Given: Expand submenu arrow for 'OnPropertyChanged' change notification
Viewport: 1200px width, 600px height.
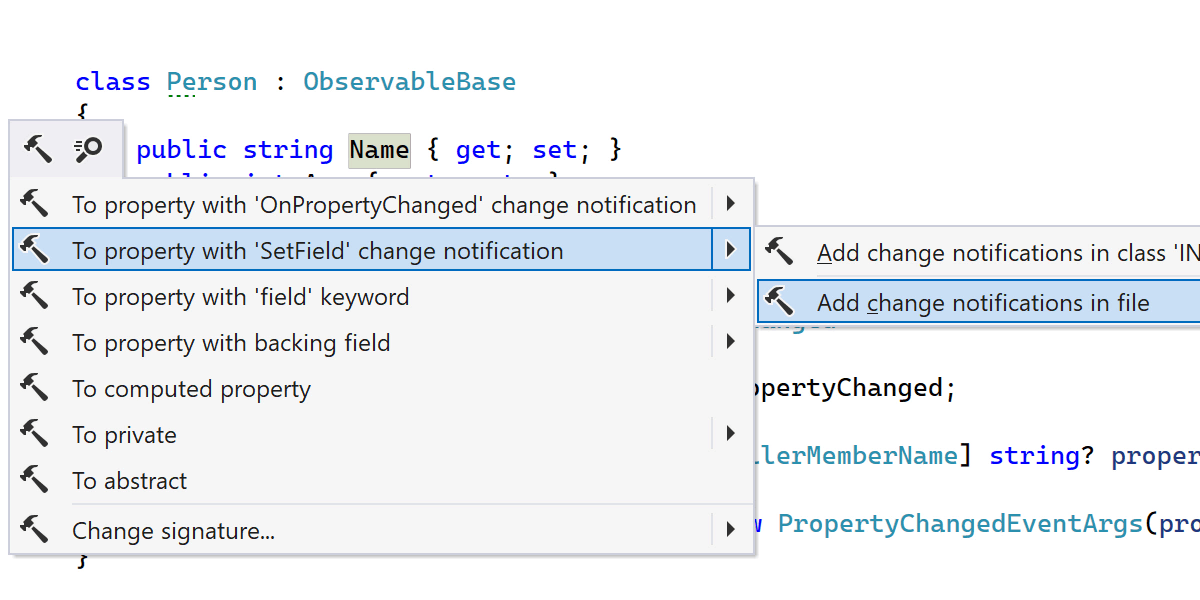Looking at the screenshot, I should pos(731,205).
